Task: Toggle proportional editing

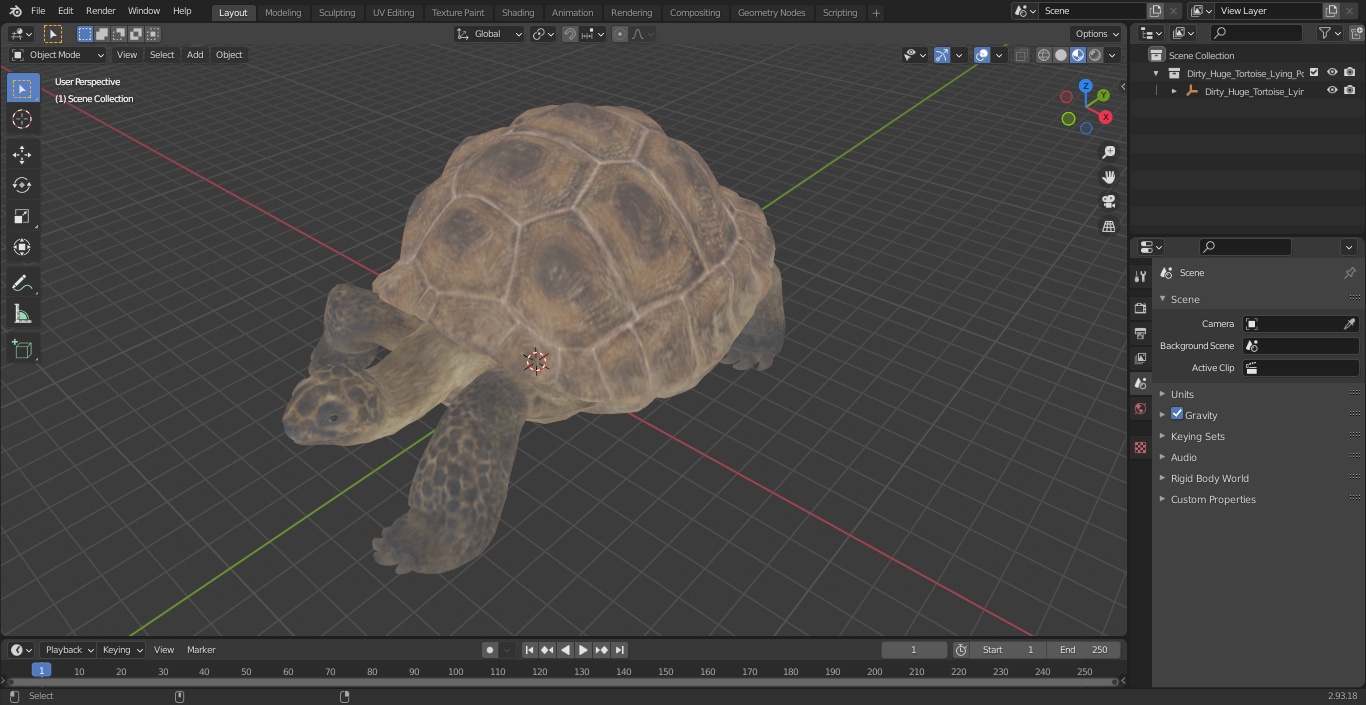Action: 620,34
